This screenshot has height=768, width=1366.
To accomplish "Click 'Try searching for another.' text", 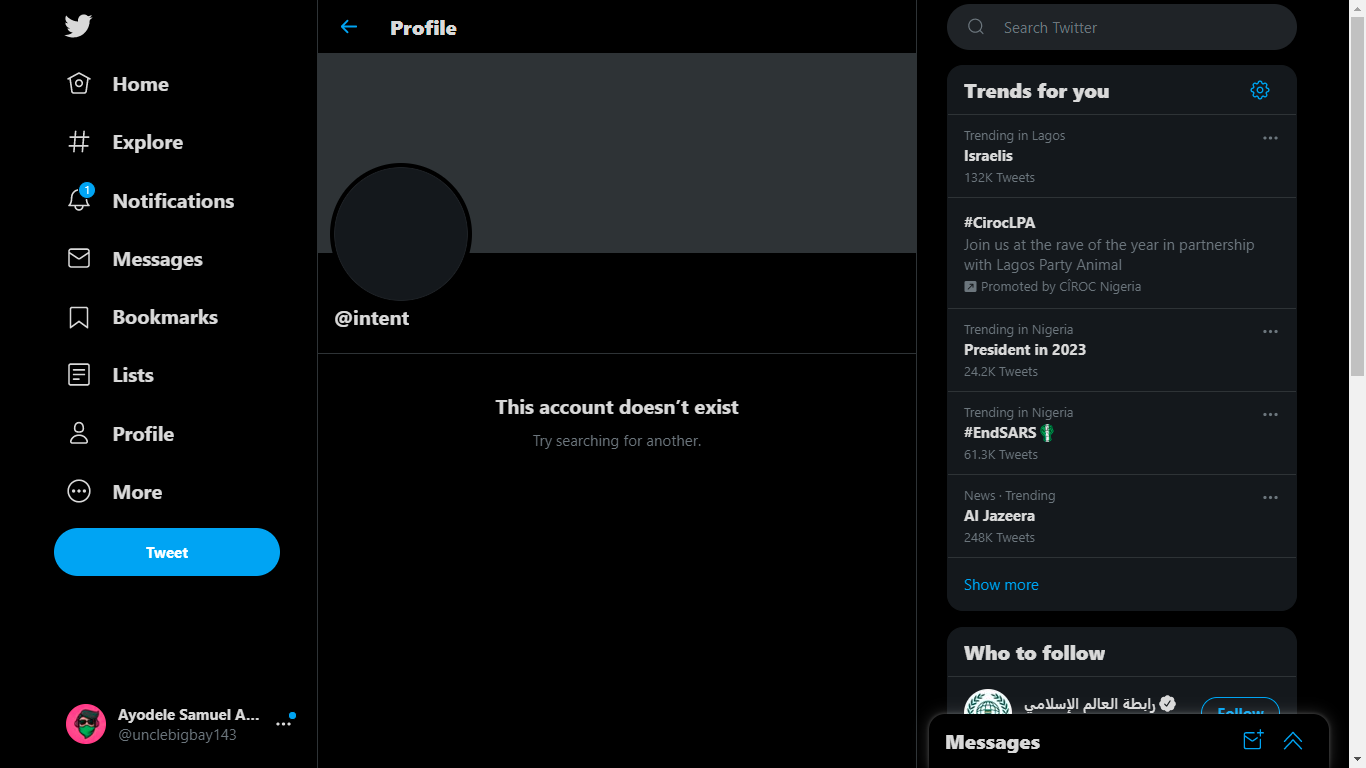I will point(617,441).
